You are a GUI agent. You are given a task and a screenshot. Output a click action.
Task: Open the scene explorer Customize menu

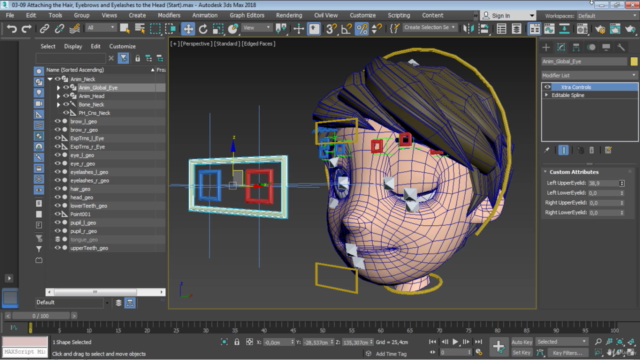pyautogui.click(x=122, y=47)
